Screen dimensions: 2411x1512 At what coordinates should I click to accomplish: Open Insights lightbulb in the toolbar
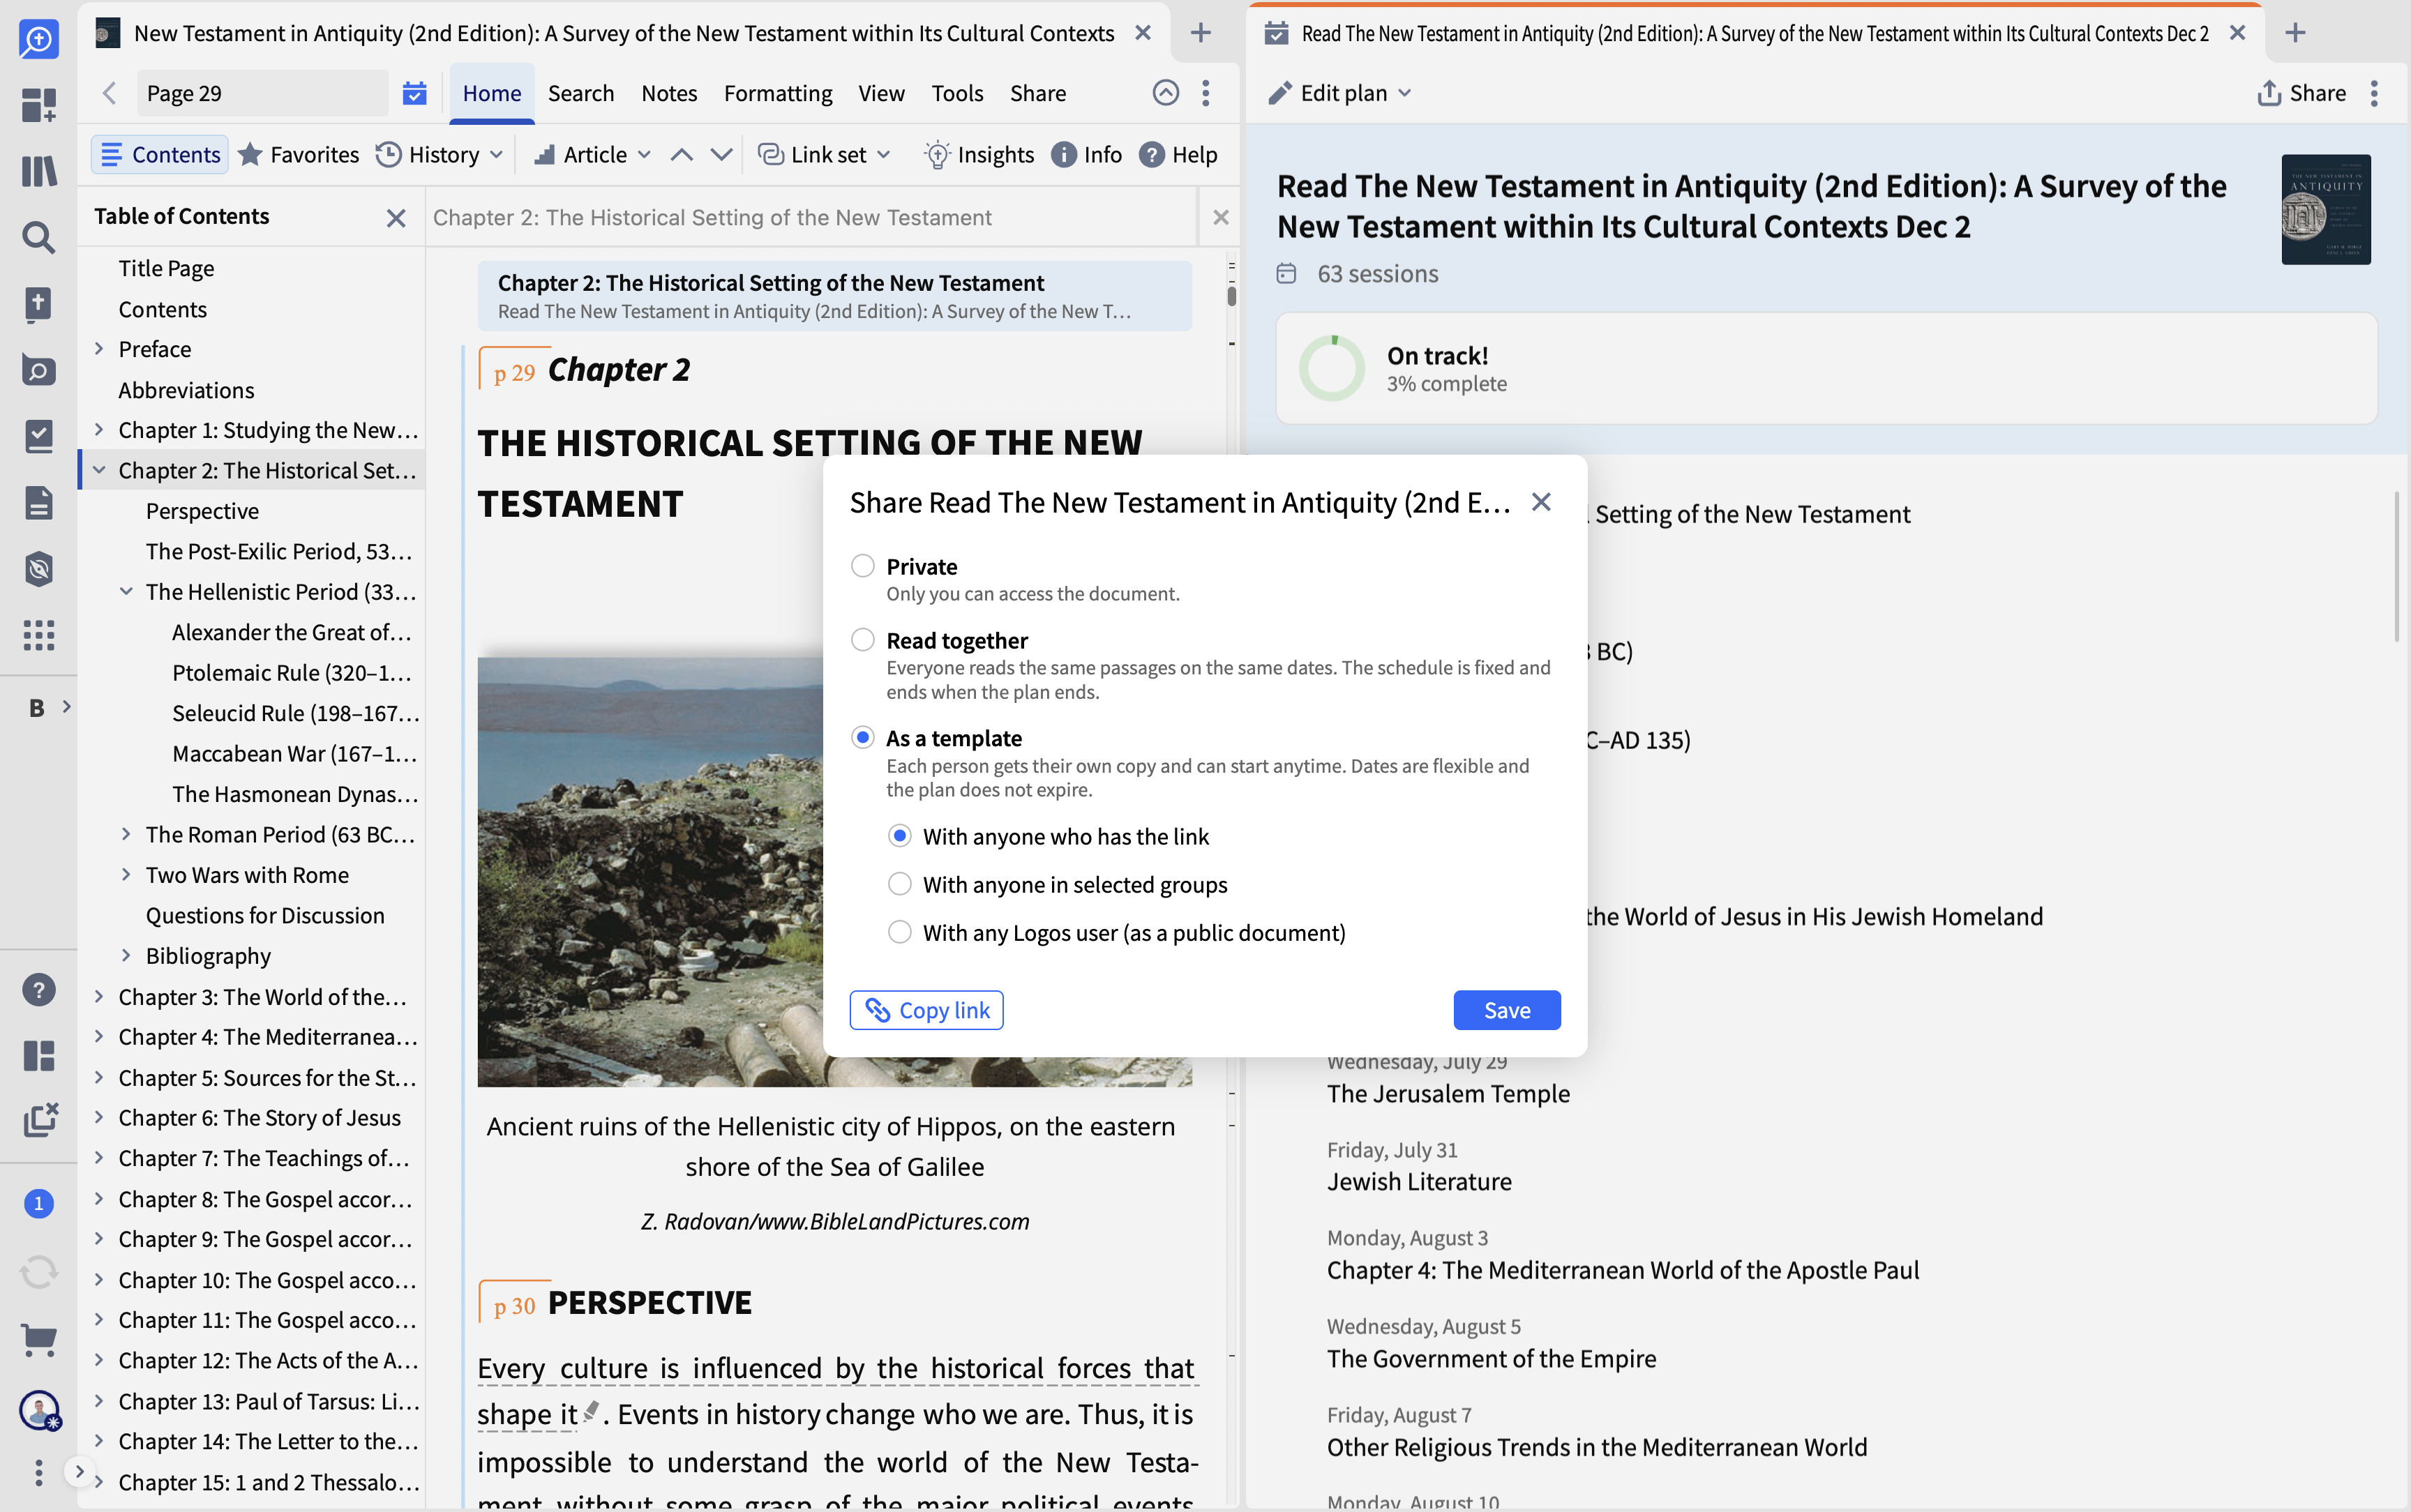click(978, 155)
